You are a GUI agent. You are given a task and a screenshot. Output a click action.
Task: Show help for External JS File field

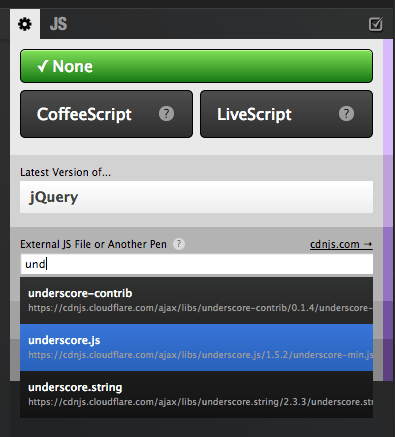click(179, 244)
